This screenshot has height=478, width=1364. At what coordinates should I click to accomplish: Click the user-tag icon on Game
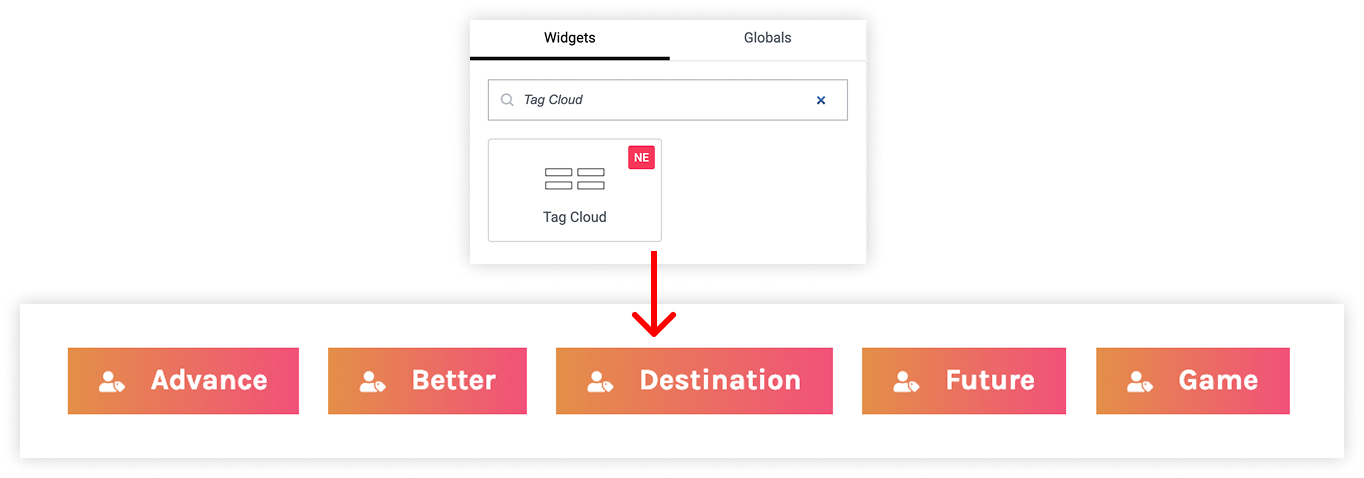[1140, 381]
